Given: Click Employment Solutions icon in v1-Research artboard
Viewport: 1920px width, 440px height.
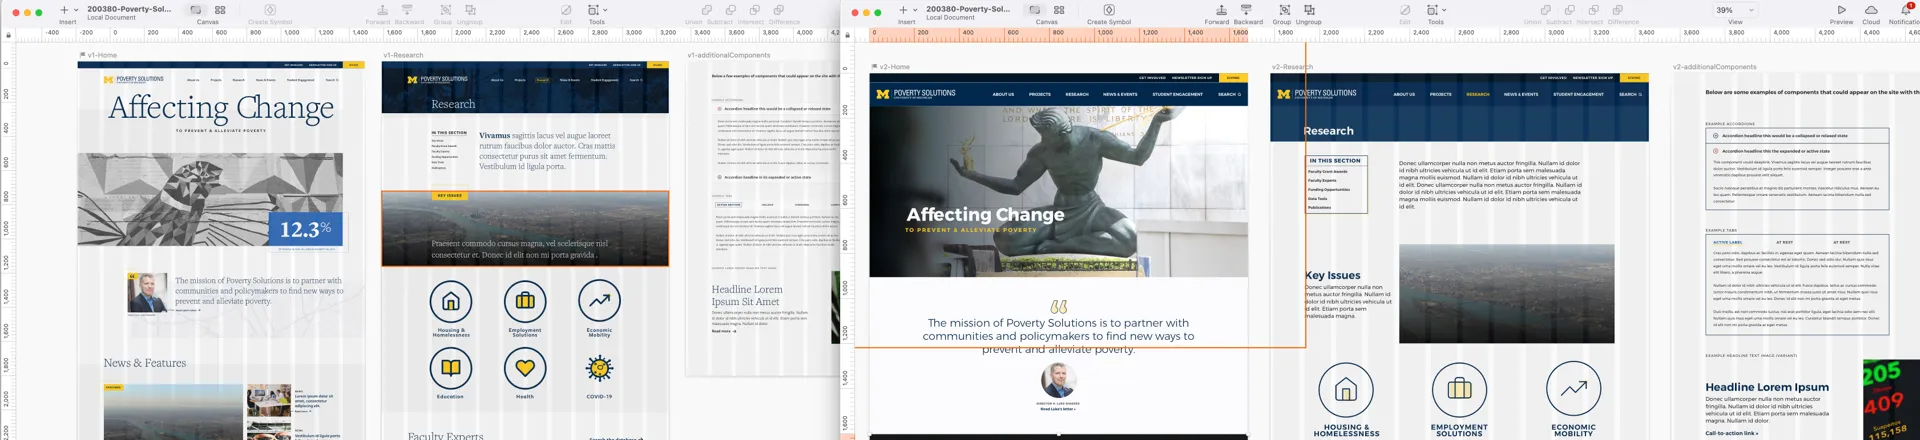Looking at the screenshot, I should 524,301.
